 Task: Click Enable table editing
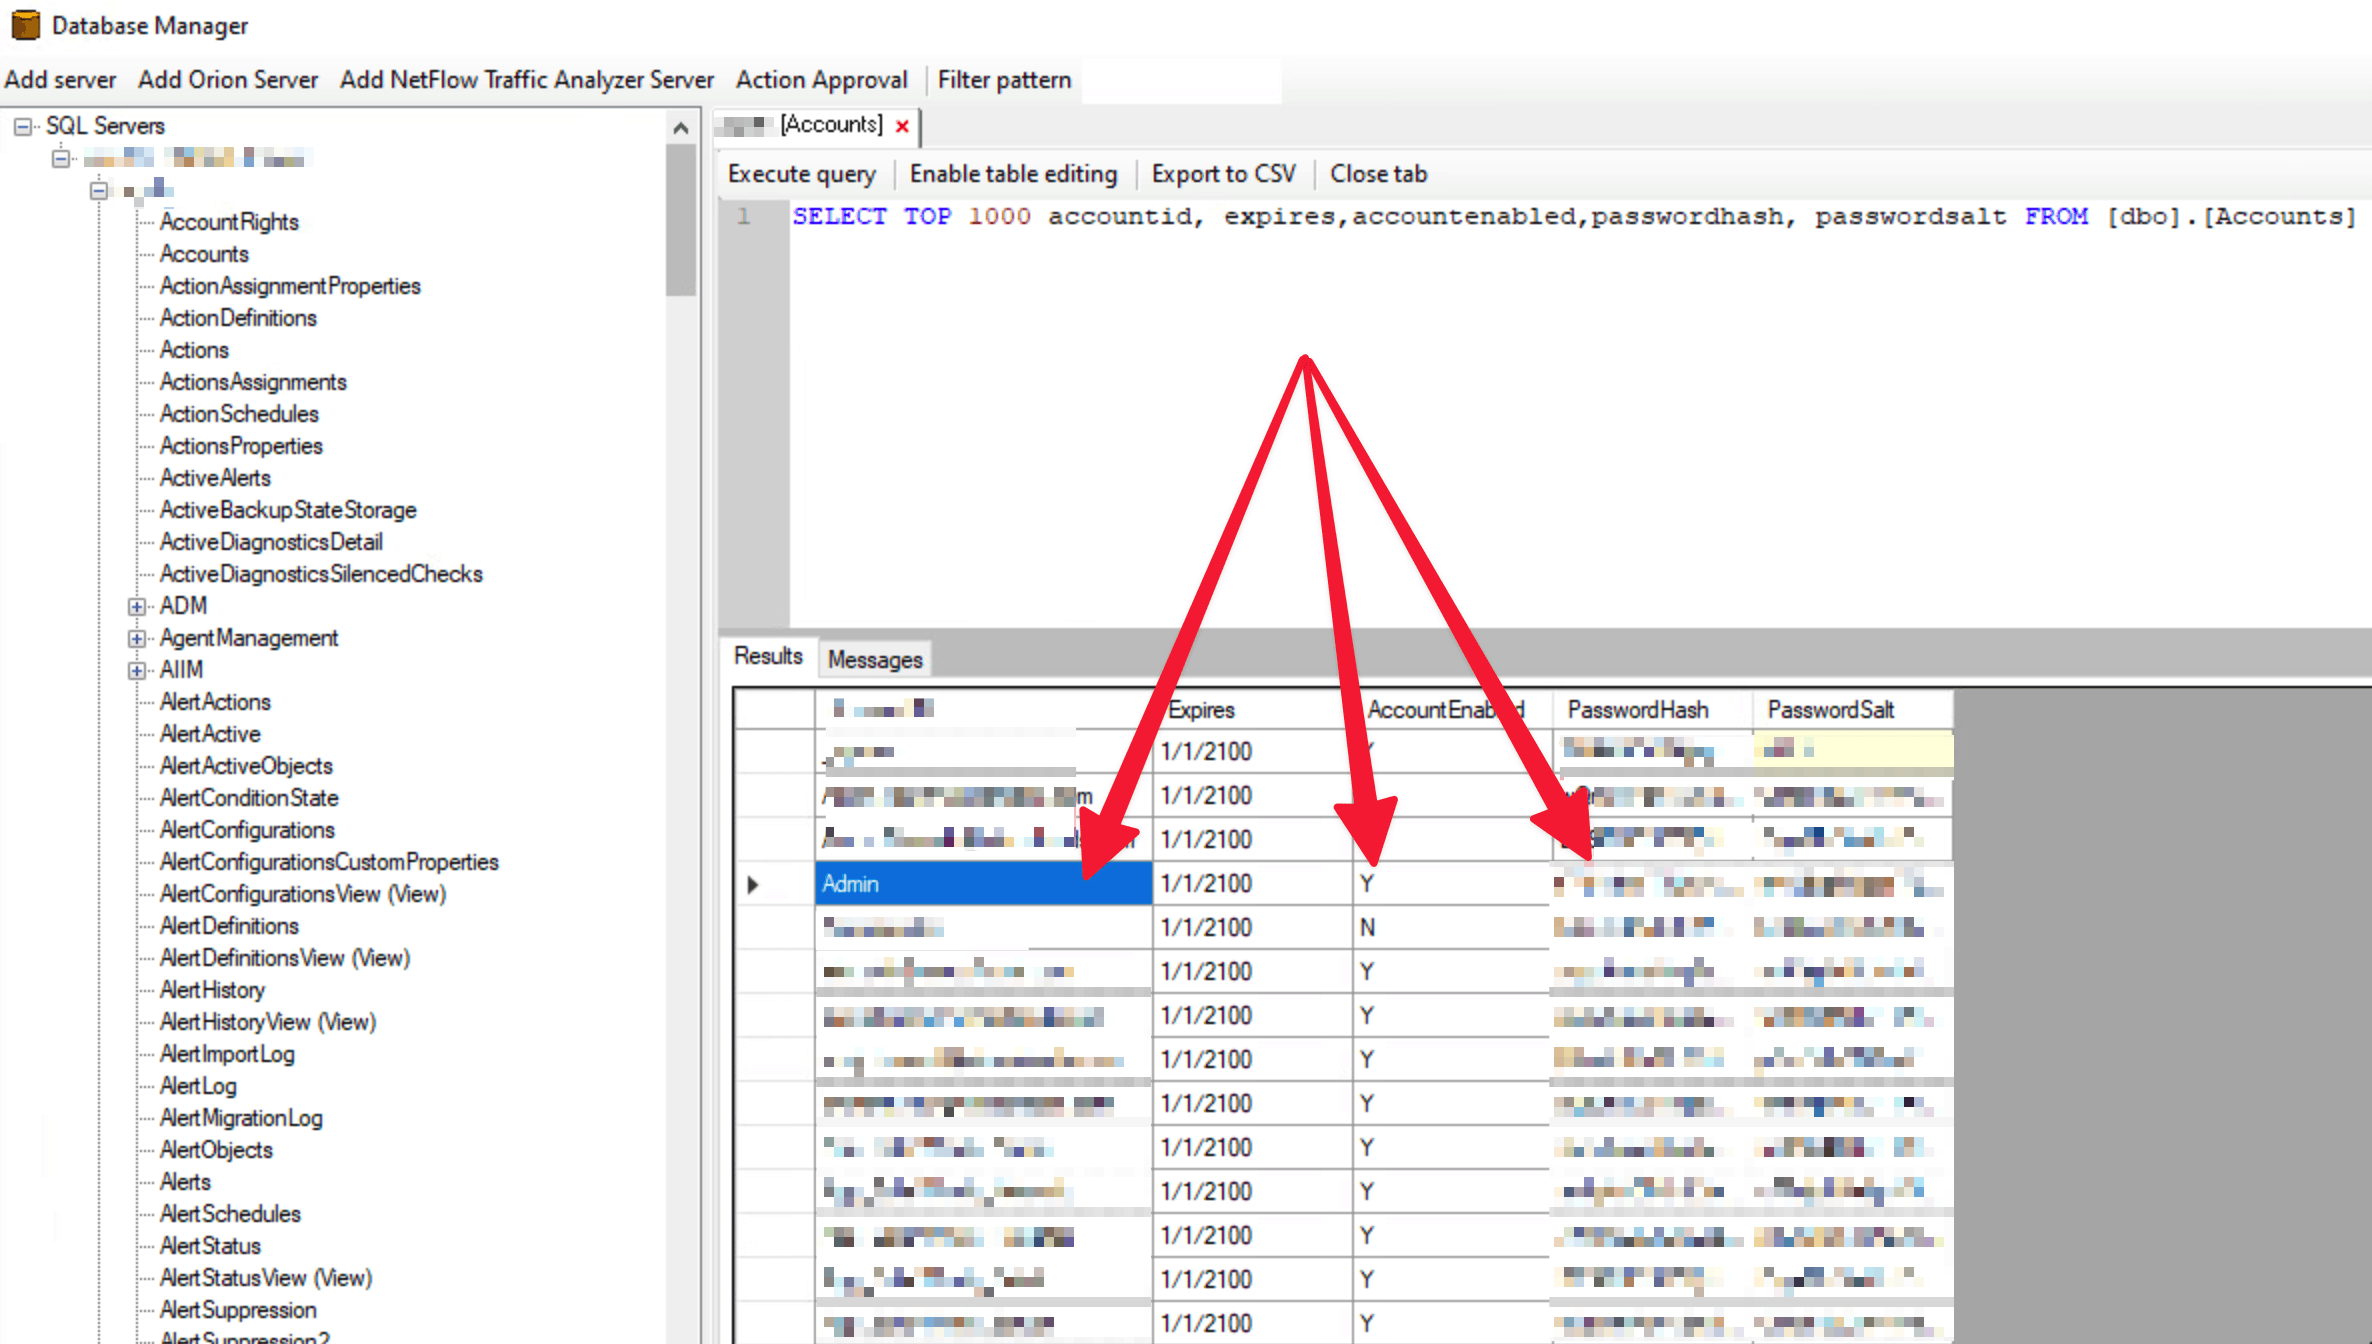tap(1013, 174)
